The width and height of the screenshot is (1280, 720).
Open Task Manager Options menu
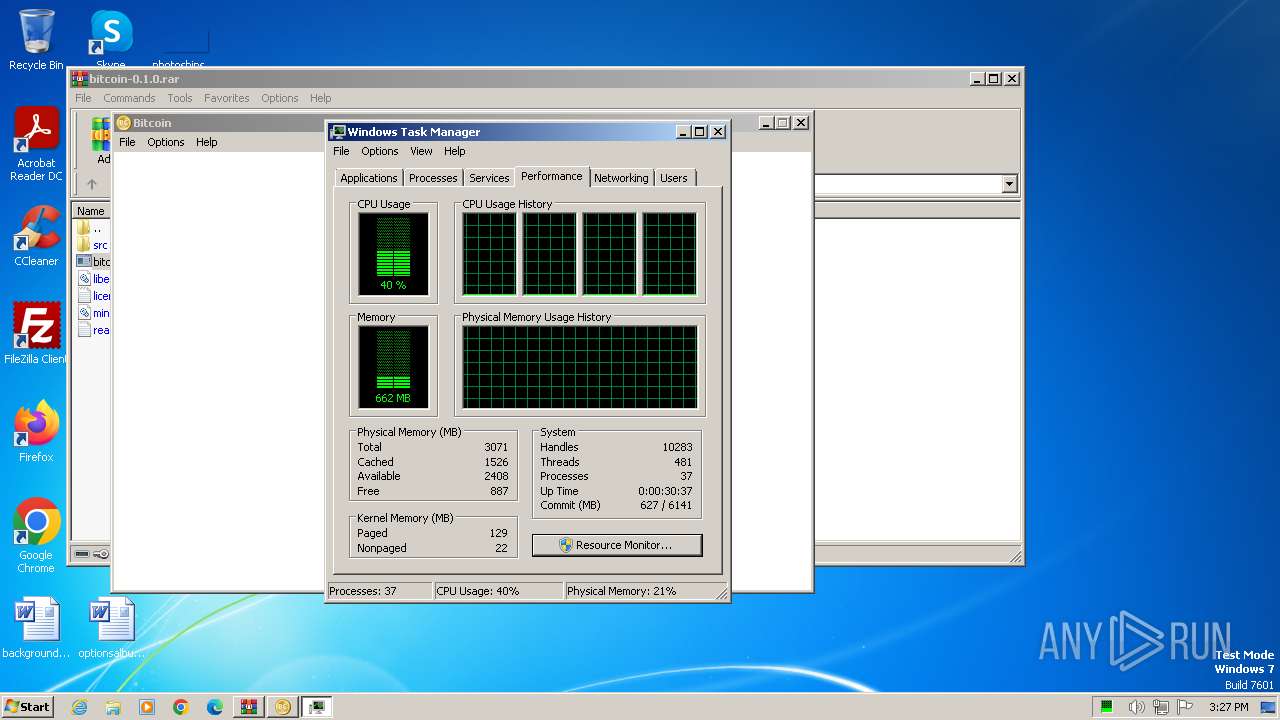click(x=380, y=151)
